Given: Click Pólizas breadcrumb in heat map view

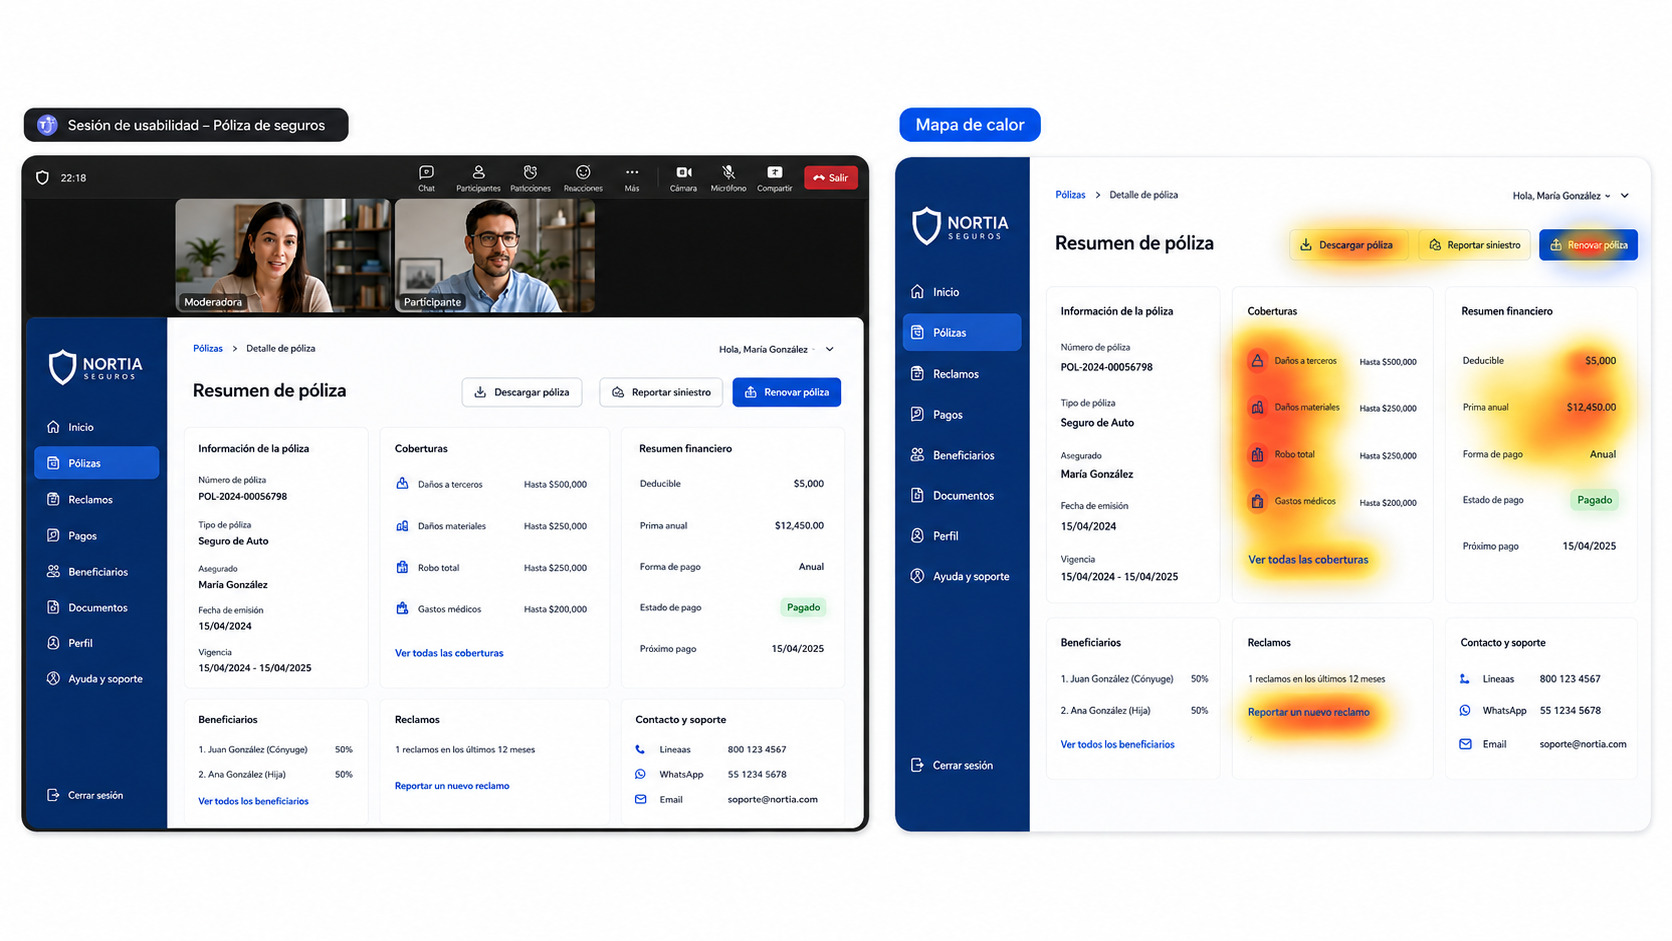Looking at the screenshot, I should 1070,195.
